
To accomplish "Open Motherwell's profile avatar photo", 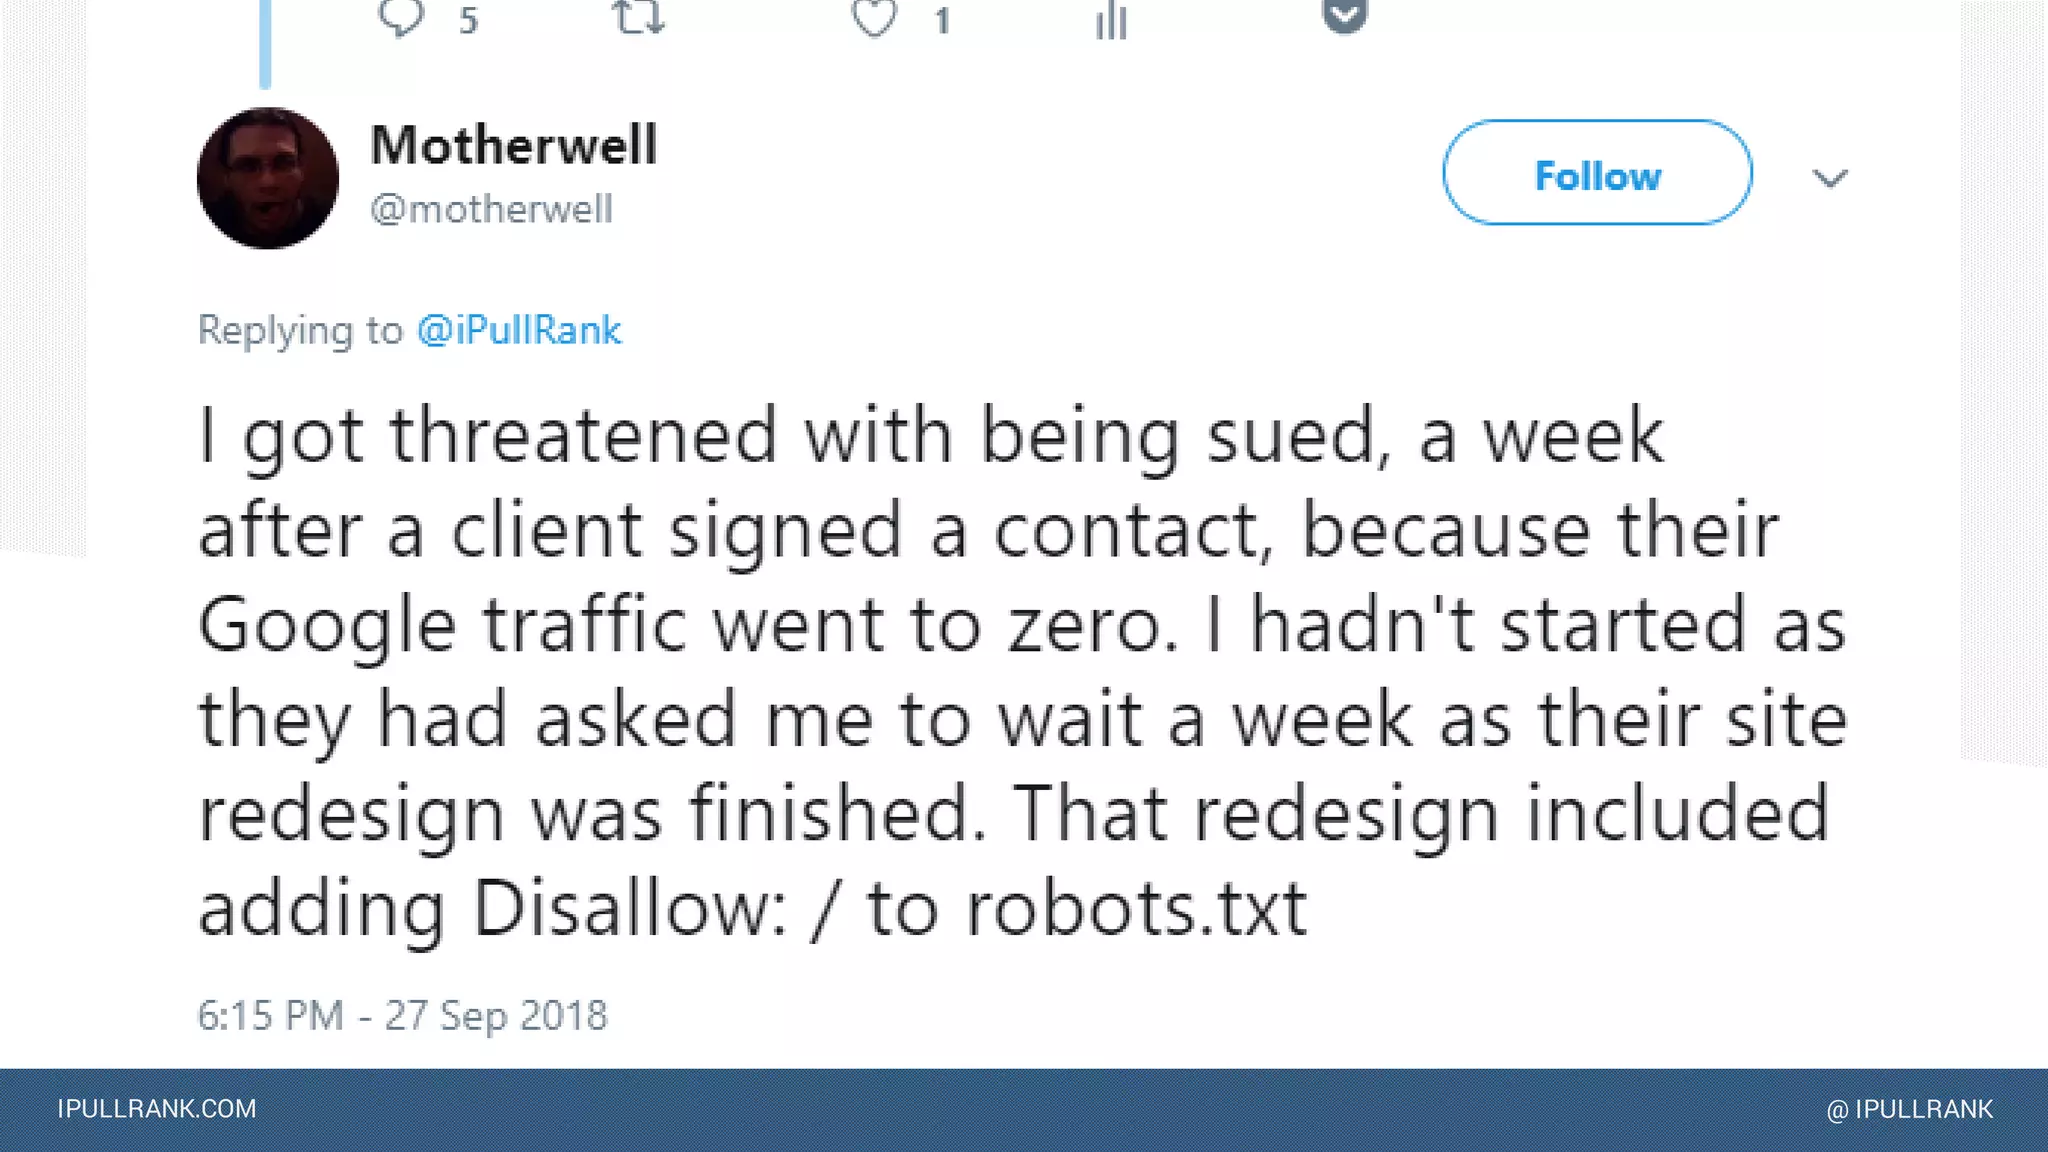I will point(268,178).
